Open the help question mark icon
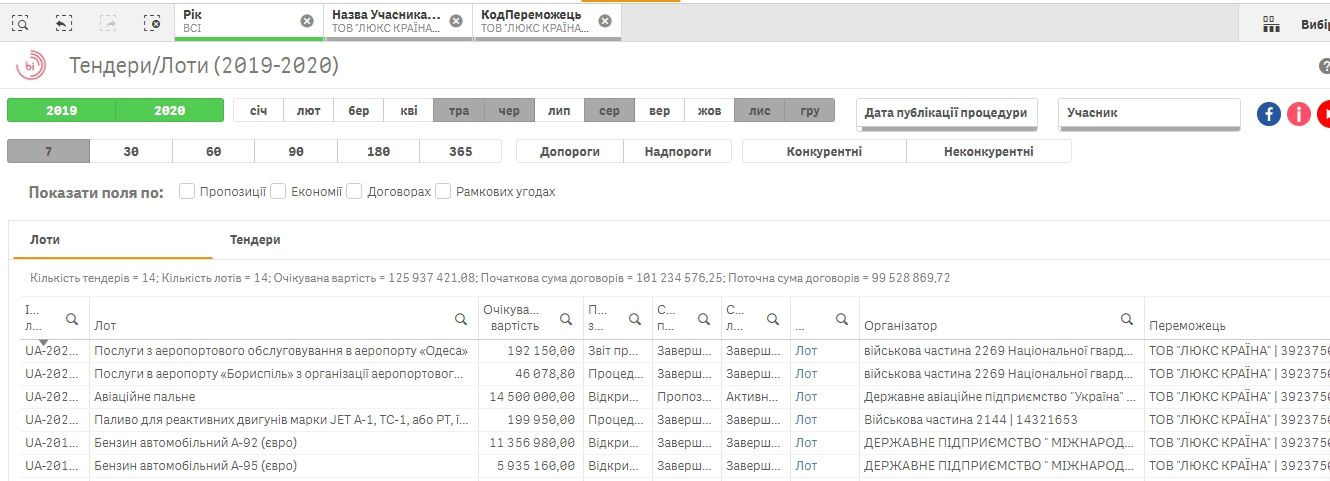The height and width of the screenshot is (481, 1330). 1324,66
